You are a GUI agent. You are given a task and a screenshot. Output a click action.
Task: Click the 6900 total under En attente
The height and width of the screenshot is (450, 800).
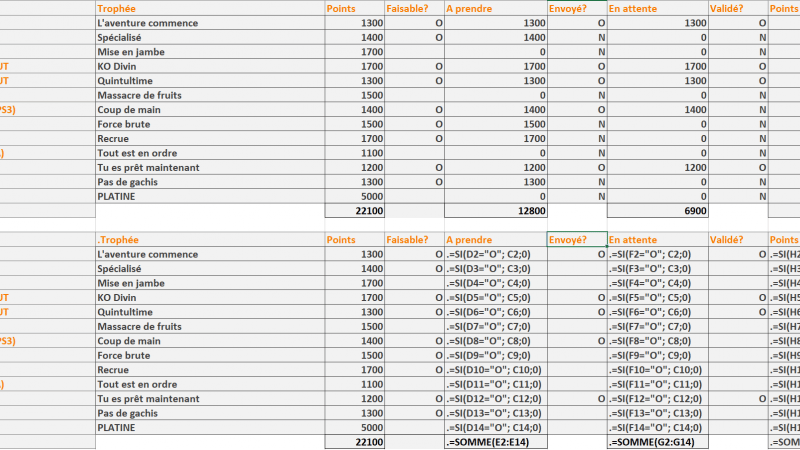pyautogui.click(x=658, y=211)
